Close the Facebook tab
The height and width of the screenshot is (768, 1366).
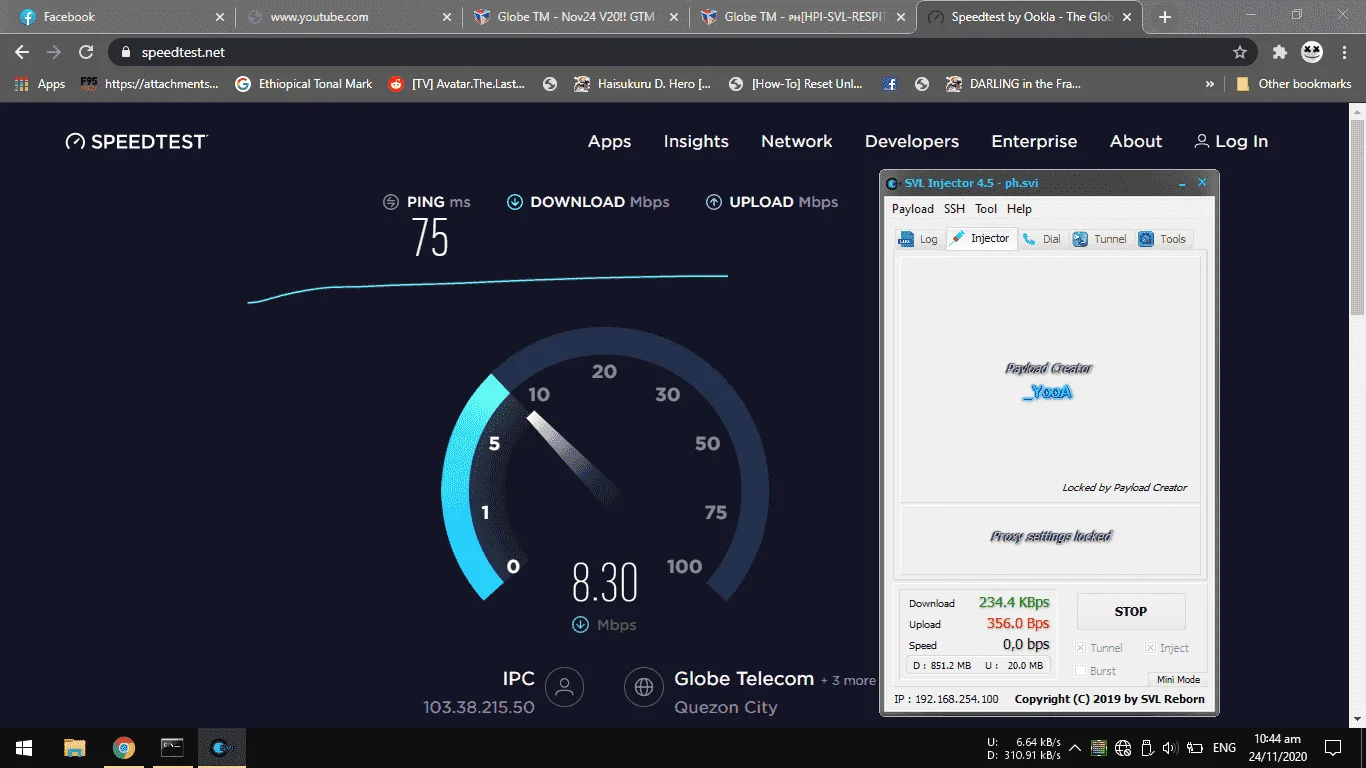coord(220,17)
